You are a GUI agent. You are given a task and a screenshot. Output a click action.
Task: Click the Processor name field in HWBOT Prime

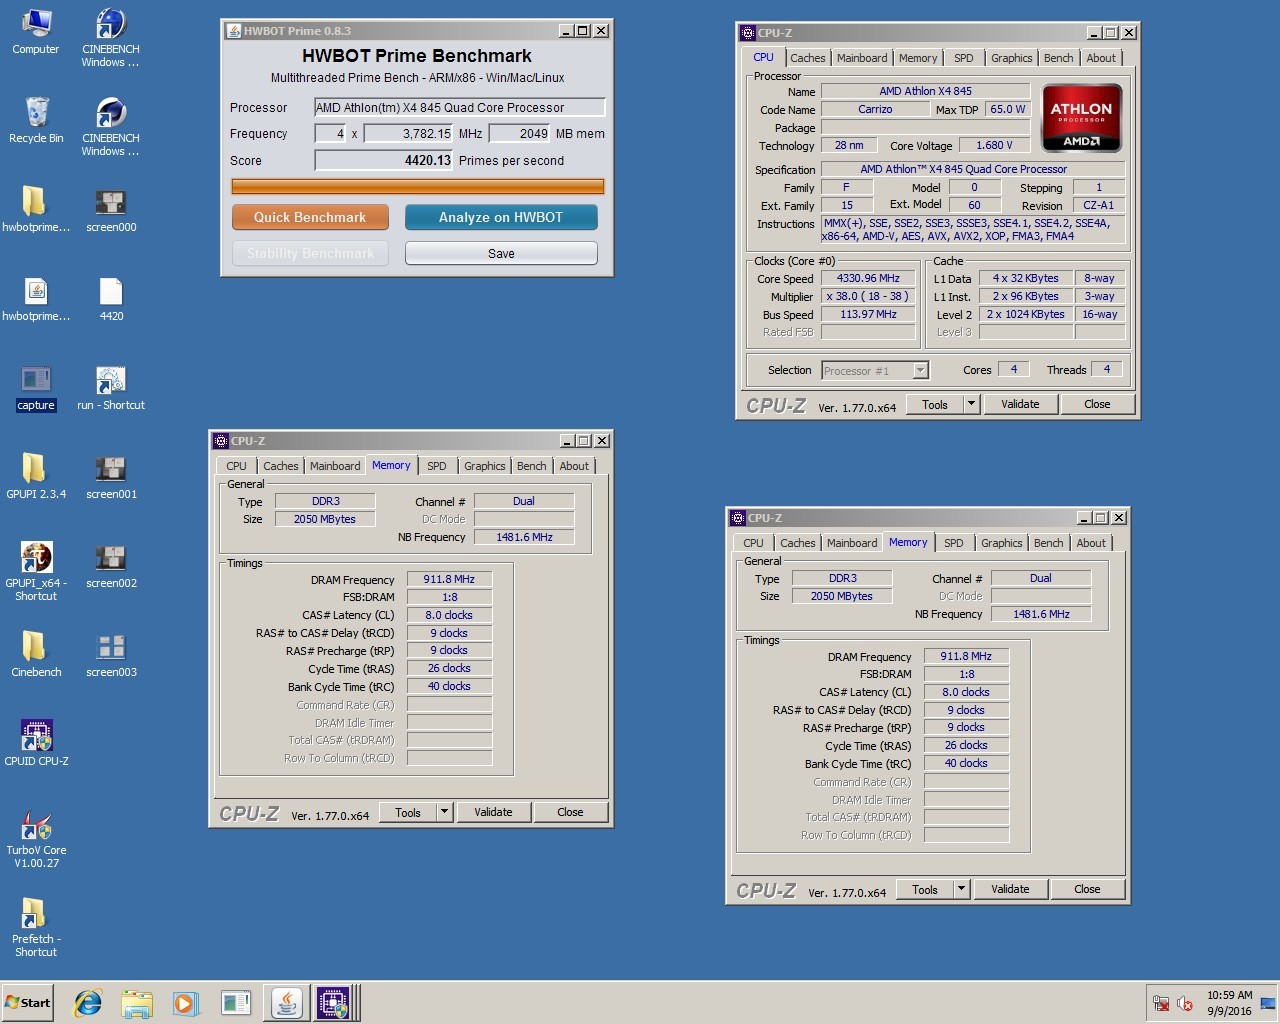click(x=459, y=107)
